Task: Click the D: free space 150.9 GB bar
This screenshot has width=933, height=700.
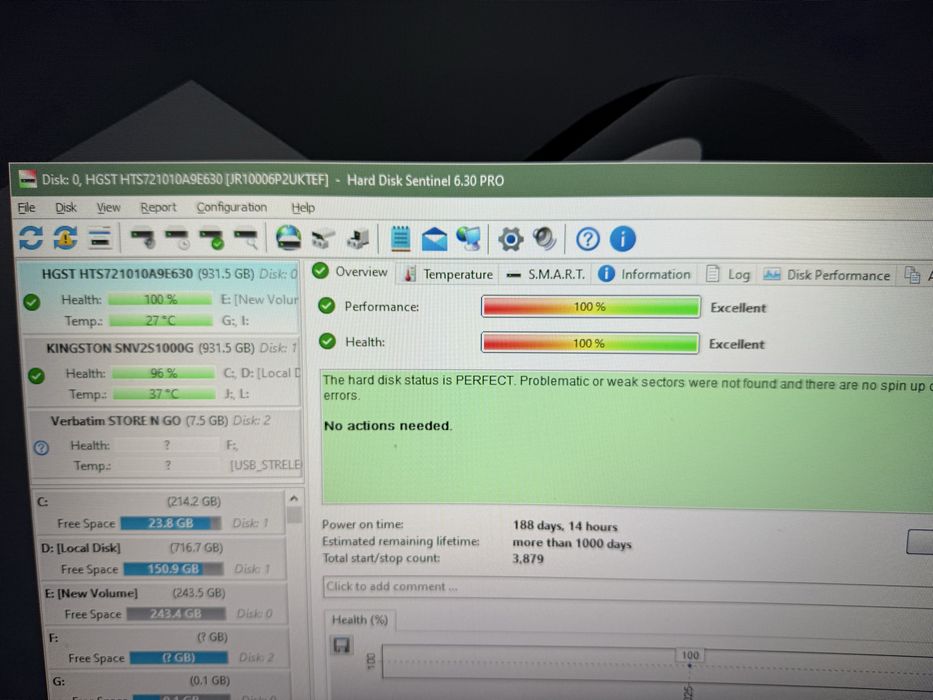Action: tap(173, 568)
